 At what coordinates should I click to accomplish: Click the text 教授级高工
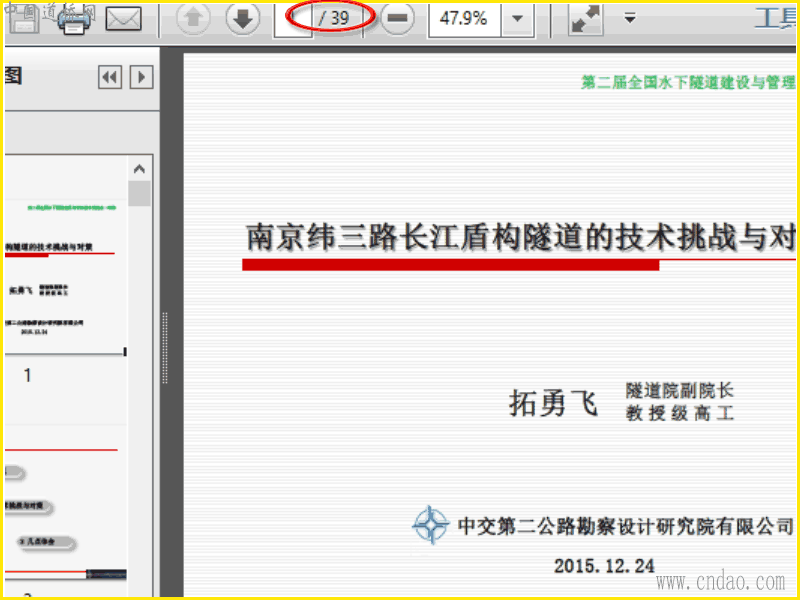pyautogui.click(x=680, y=413)
